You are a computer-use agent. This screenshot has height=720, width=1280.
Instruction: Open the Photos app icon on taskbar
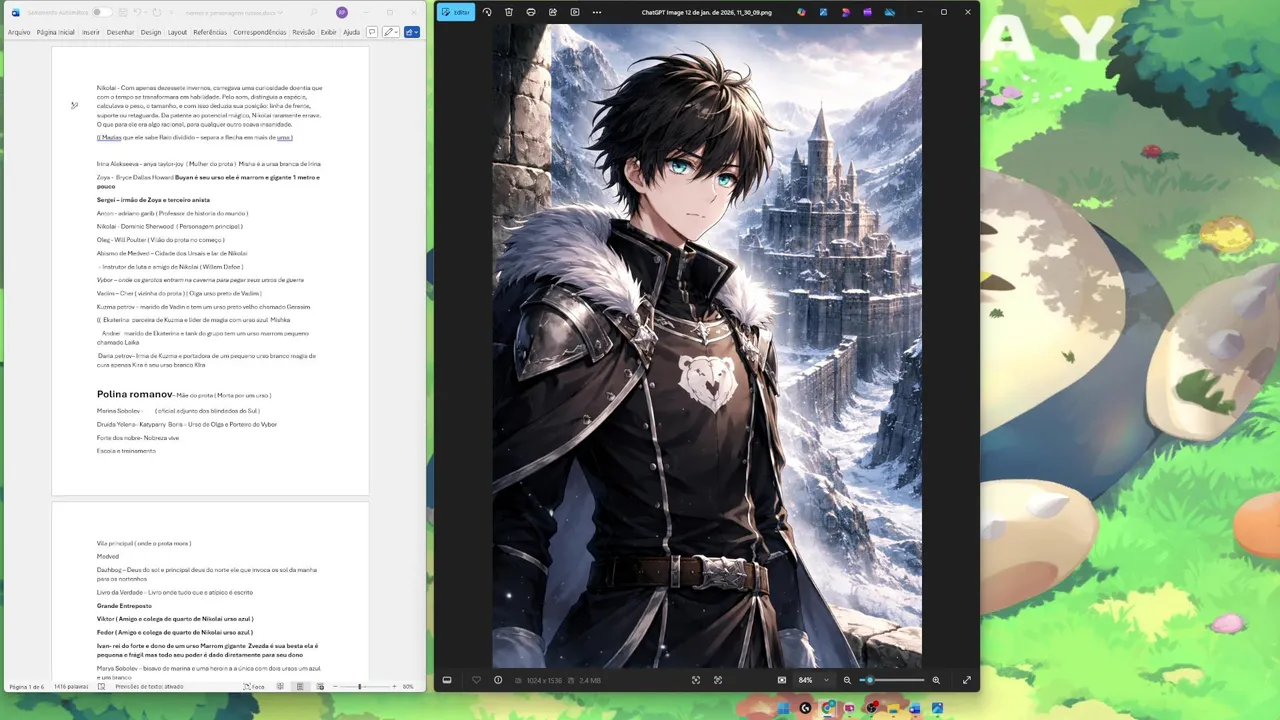pos(937,708)
